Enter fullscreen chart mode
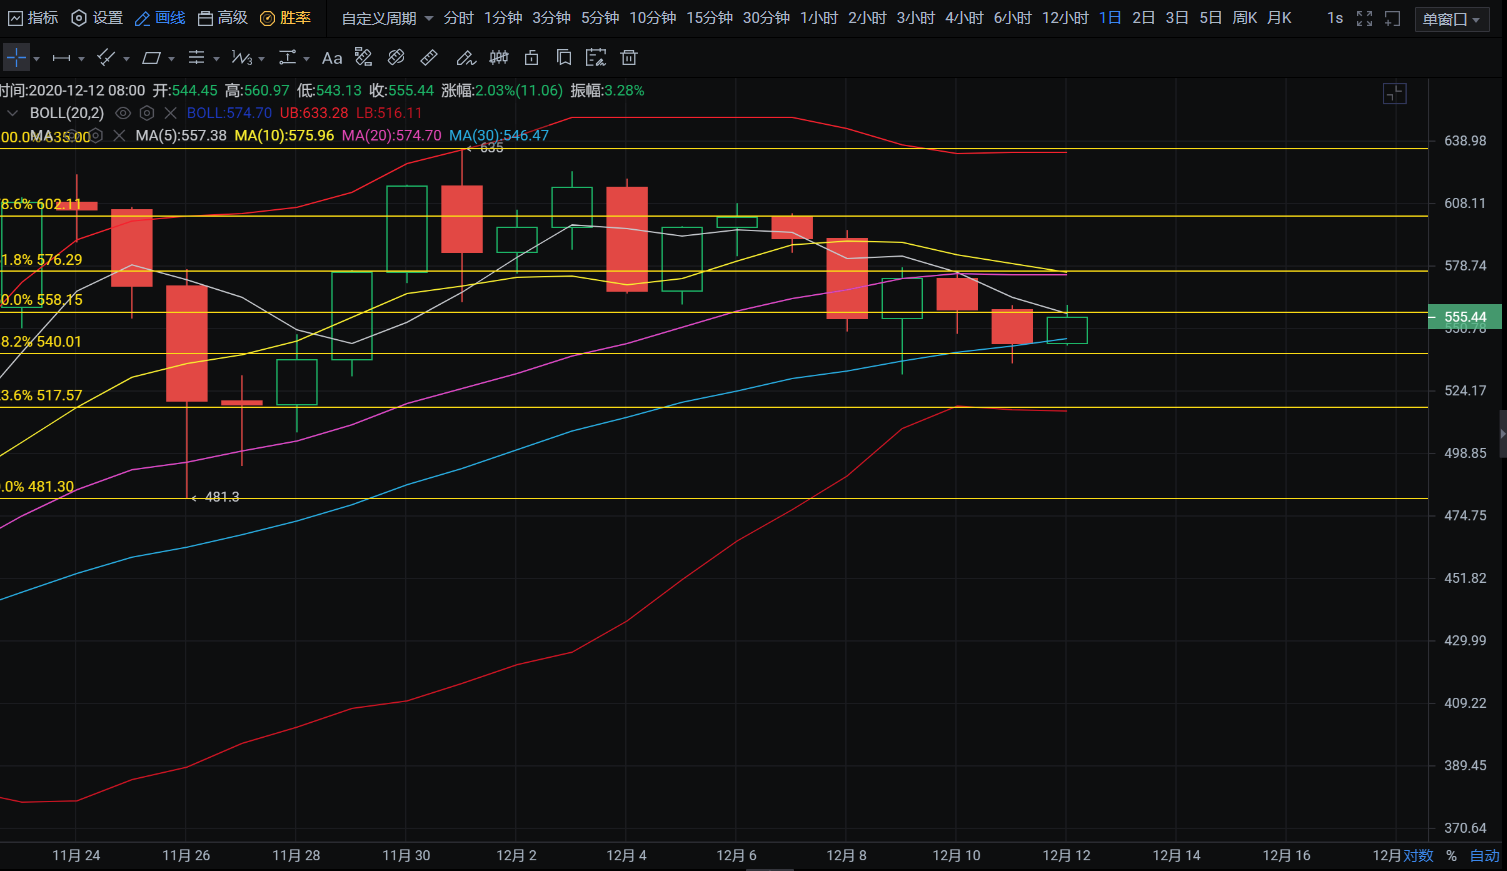Image resolution: width=1507 pixels, height=871 pixels. tap(1364, 18)
